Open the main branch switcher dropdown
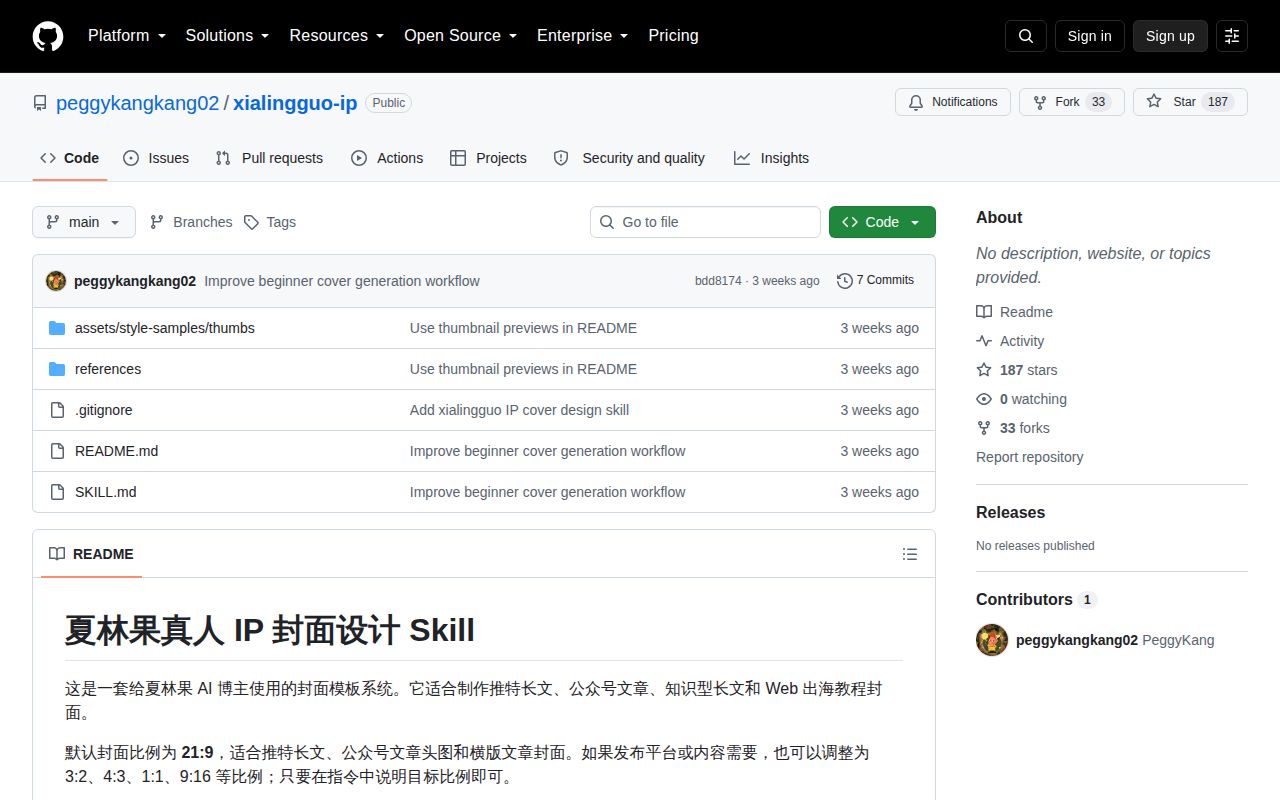Image resolution: width=1280 pixels, height=800 pixels. point(84,222)
